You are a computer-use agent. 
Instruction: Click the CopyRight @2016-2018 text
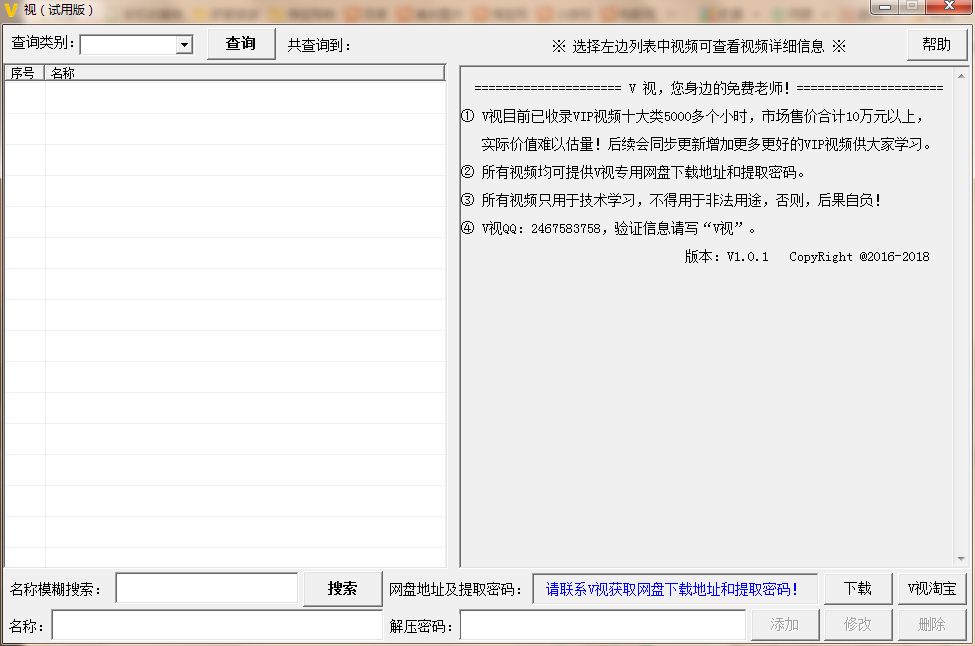click(x=859, y=257)
